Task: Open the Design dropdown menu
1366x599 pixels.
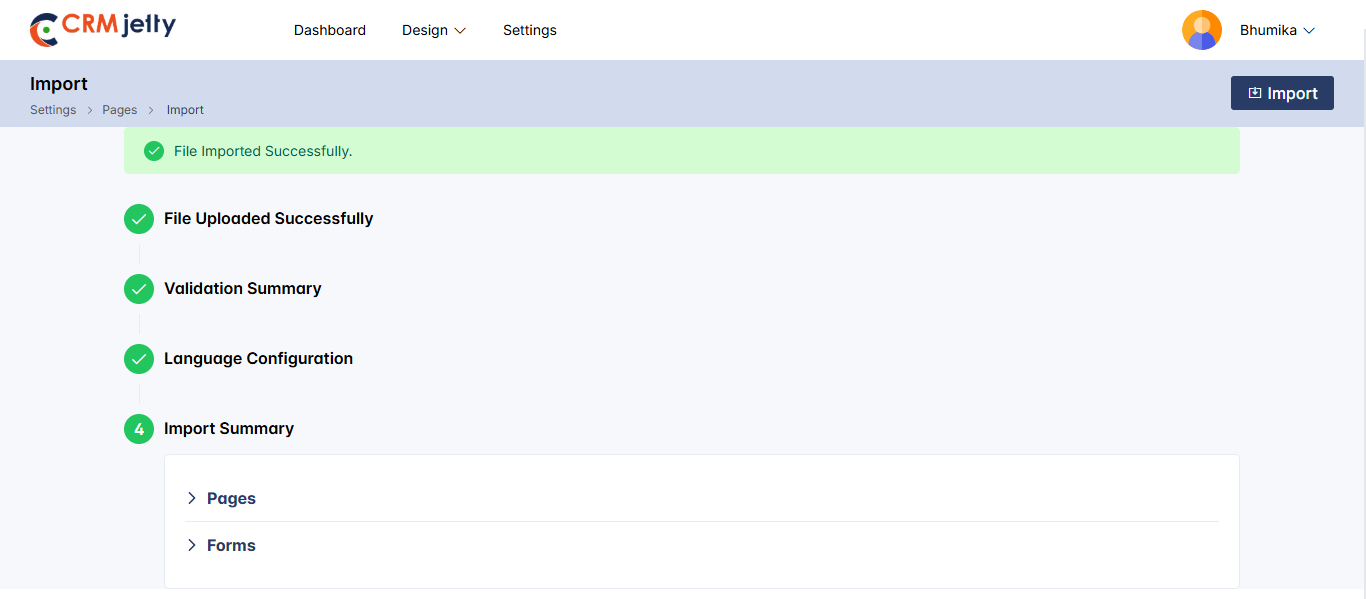Action: (x=434, y=30)
